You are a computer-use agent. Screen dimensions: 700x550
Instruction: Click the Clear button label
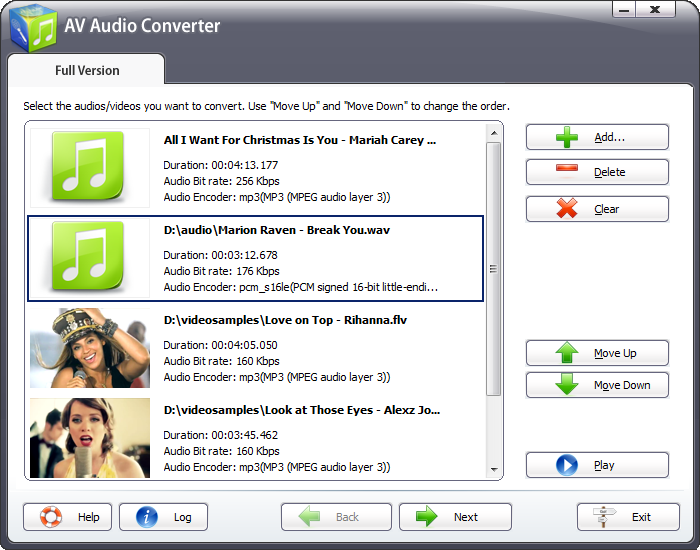point(606,209)
